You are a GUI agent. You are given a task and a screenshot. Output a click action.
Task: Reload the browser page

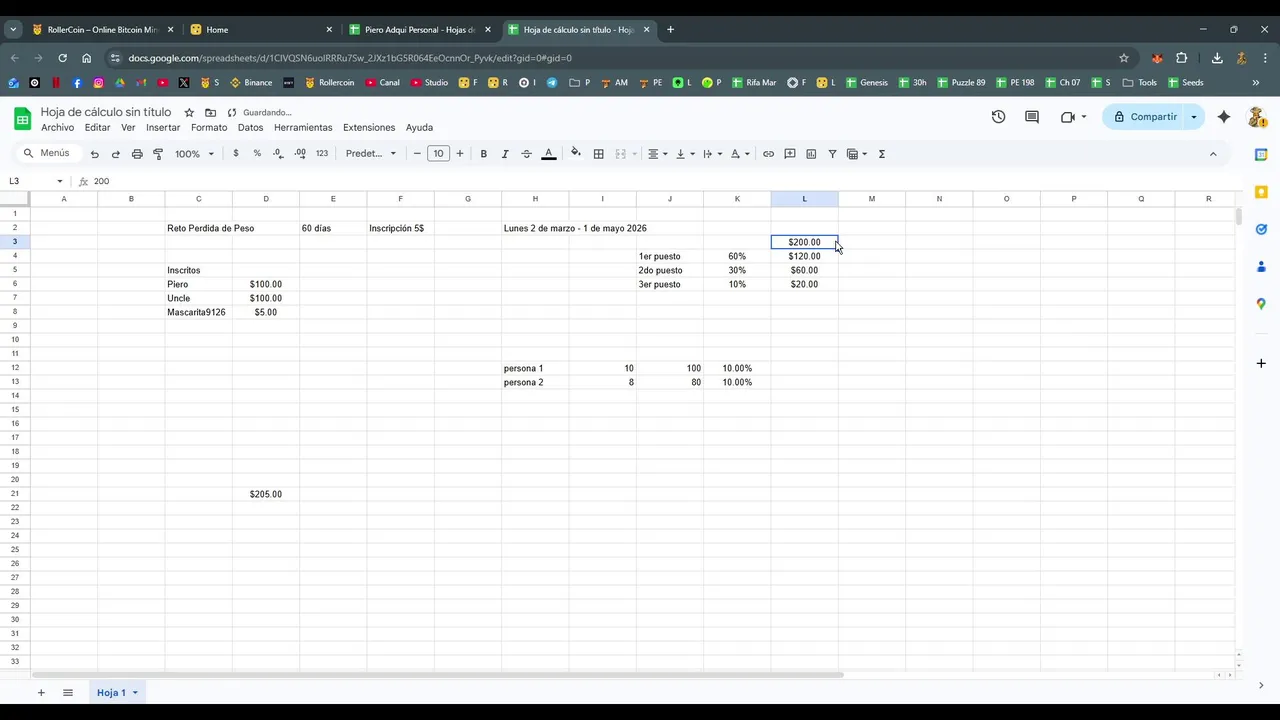point(62,58)
